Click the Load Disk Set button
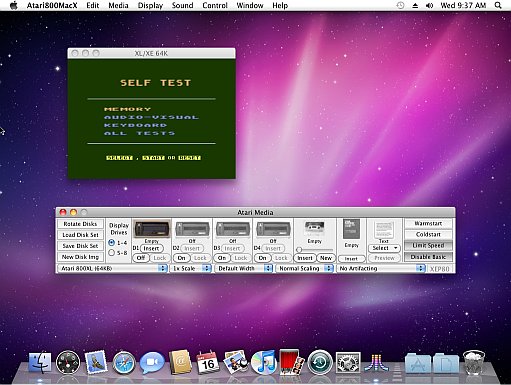This screenshot has height=385, width=511. click(x=80, y=235)
